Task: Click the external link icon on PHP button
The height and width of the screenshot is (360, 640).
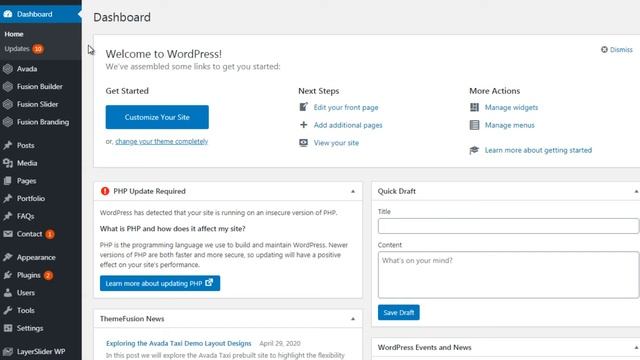Action: tap(209, 282)
